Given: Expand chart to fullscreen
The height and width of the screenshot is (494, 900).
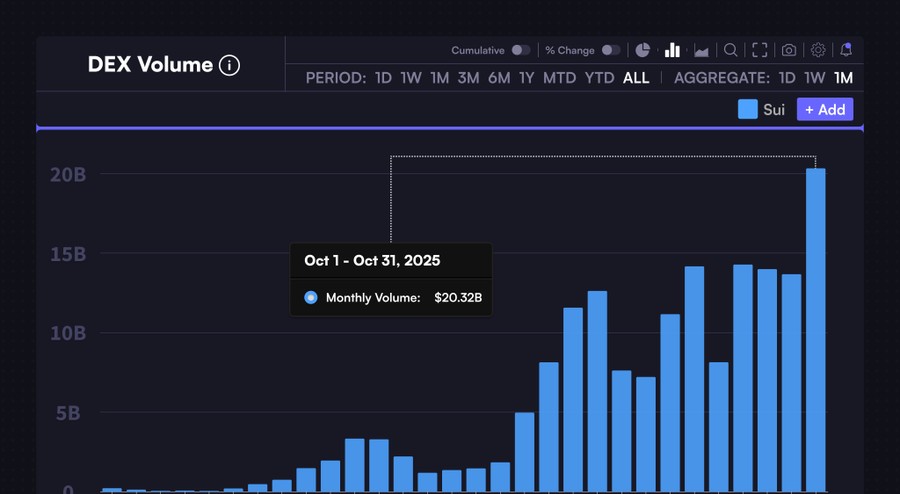Looking at the screenshot, I should pos(759,50).
